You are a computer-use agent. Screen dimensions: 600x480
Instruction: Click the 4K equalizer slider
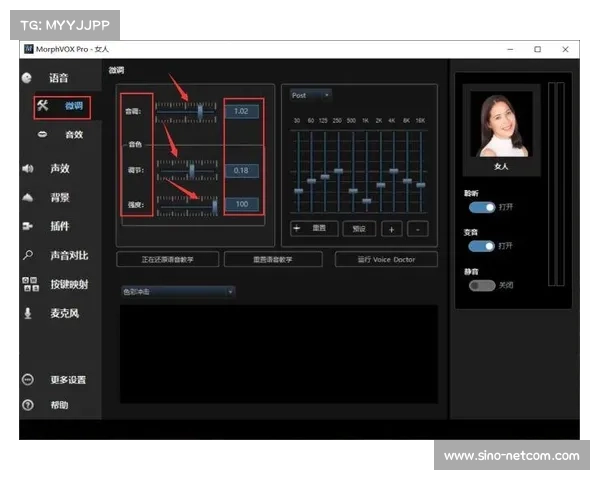pyautogui.click(x=394, y=171)
